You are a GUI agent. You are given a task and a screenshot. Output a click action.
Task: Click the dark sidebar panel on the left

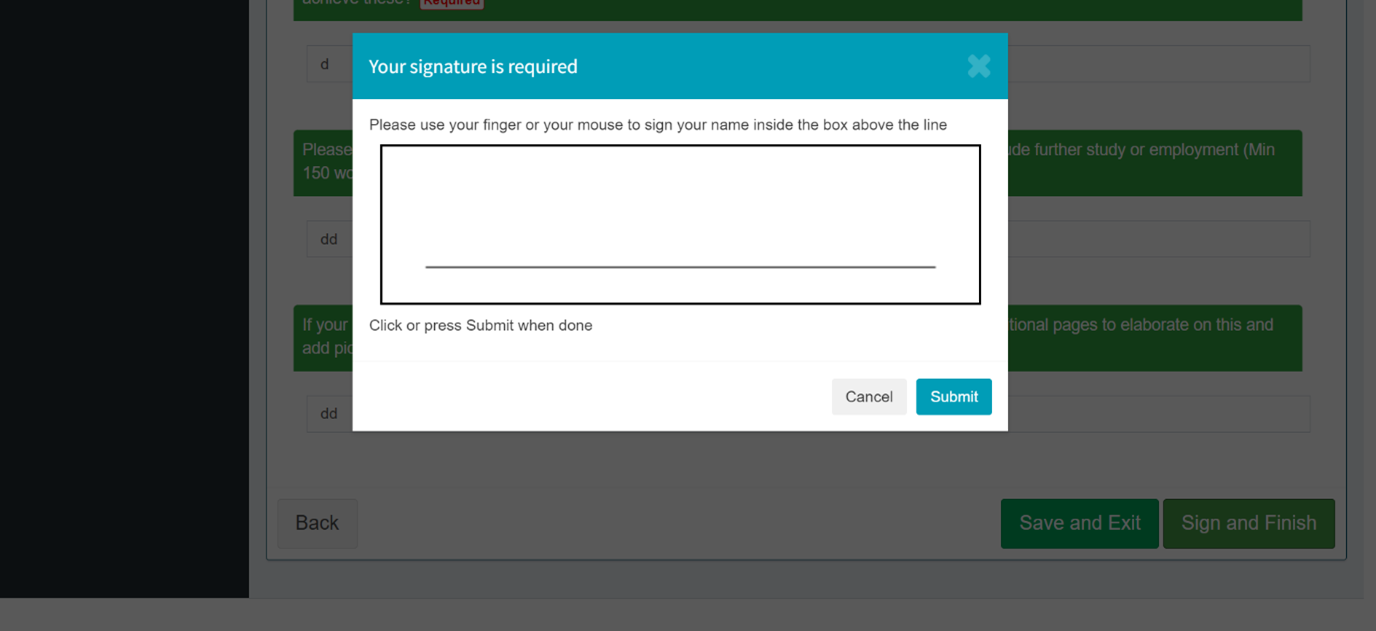click(124, 300)
